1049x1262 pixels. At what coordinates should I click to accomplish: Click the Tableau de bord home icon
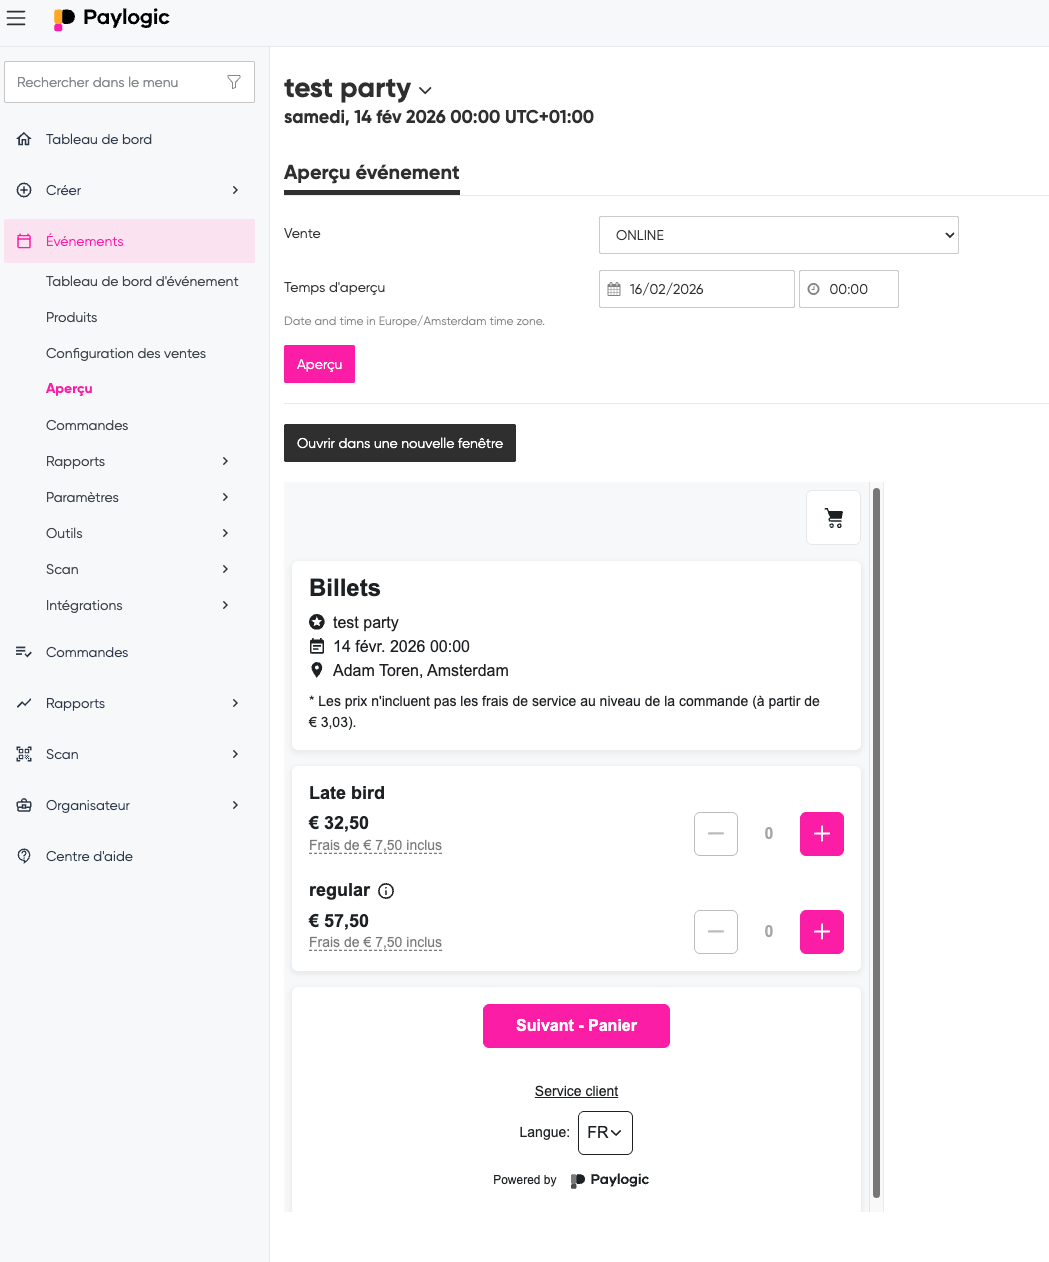(24, 139)
